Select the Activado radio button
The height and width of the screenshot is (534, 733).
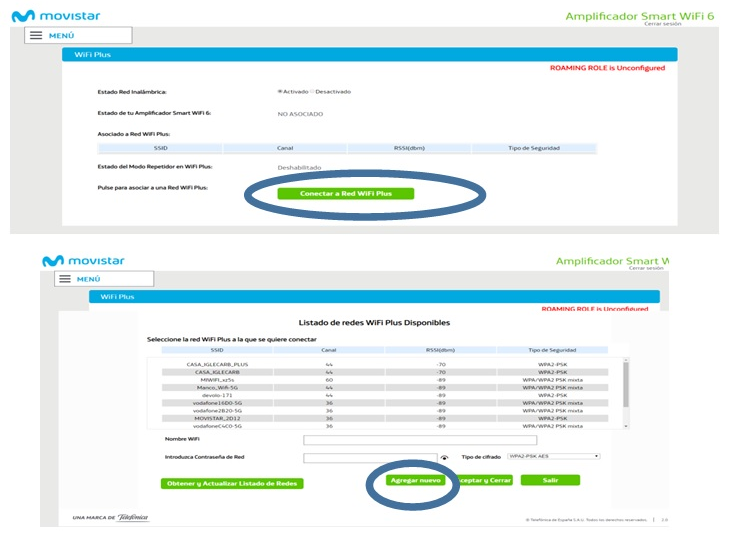click(x=279, y=91)
